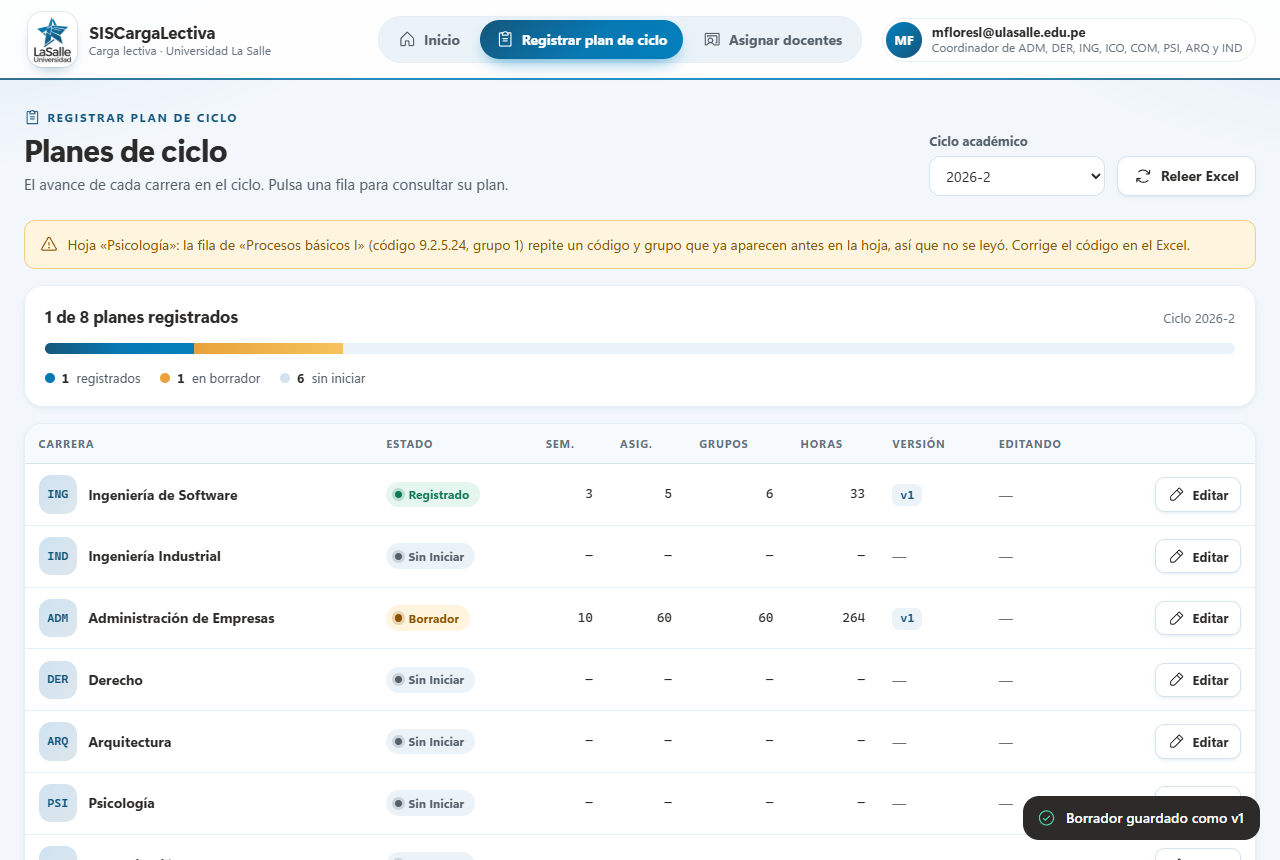This screenshot has height=860, width=1280.
Task: Click the CARRERA column header
Action: click(66, 444)
